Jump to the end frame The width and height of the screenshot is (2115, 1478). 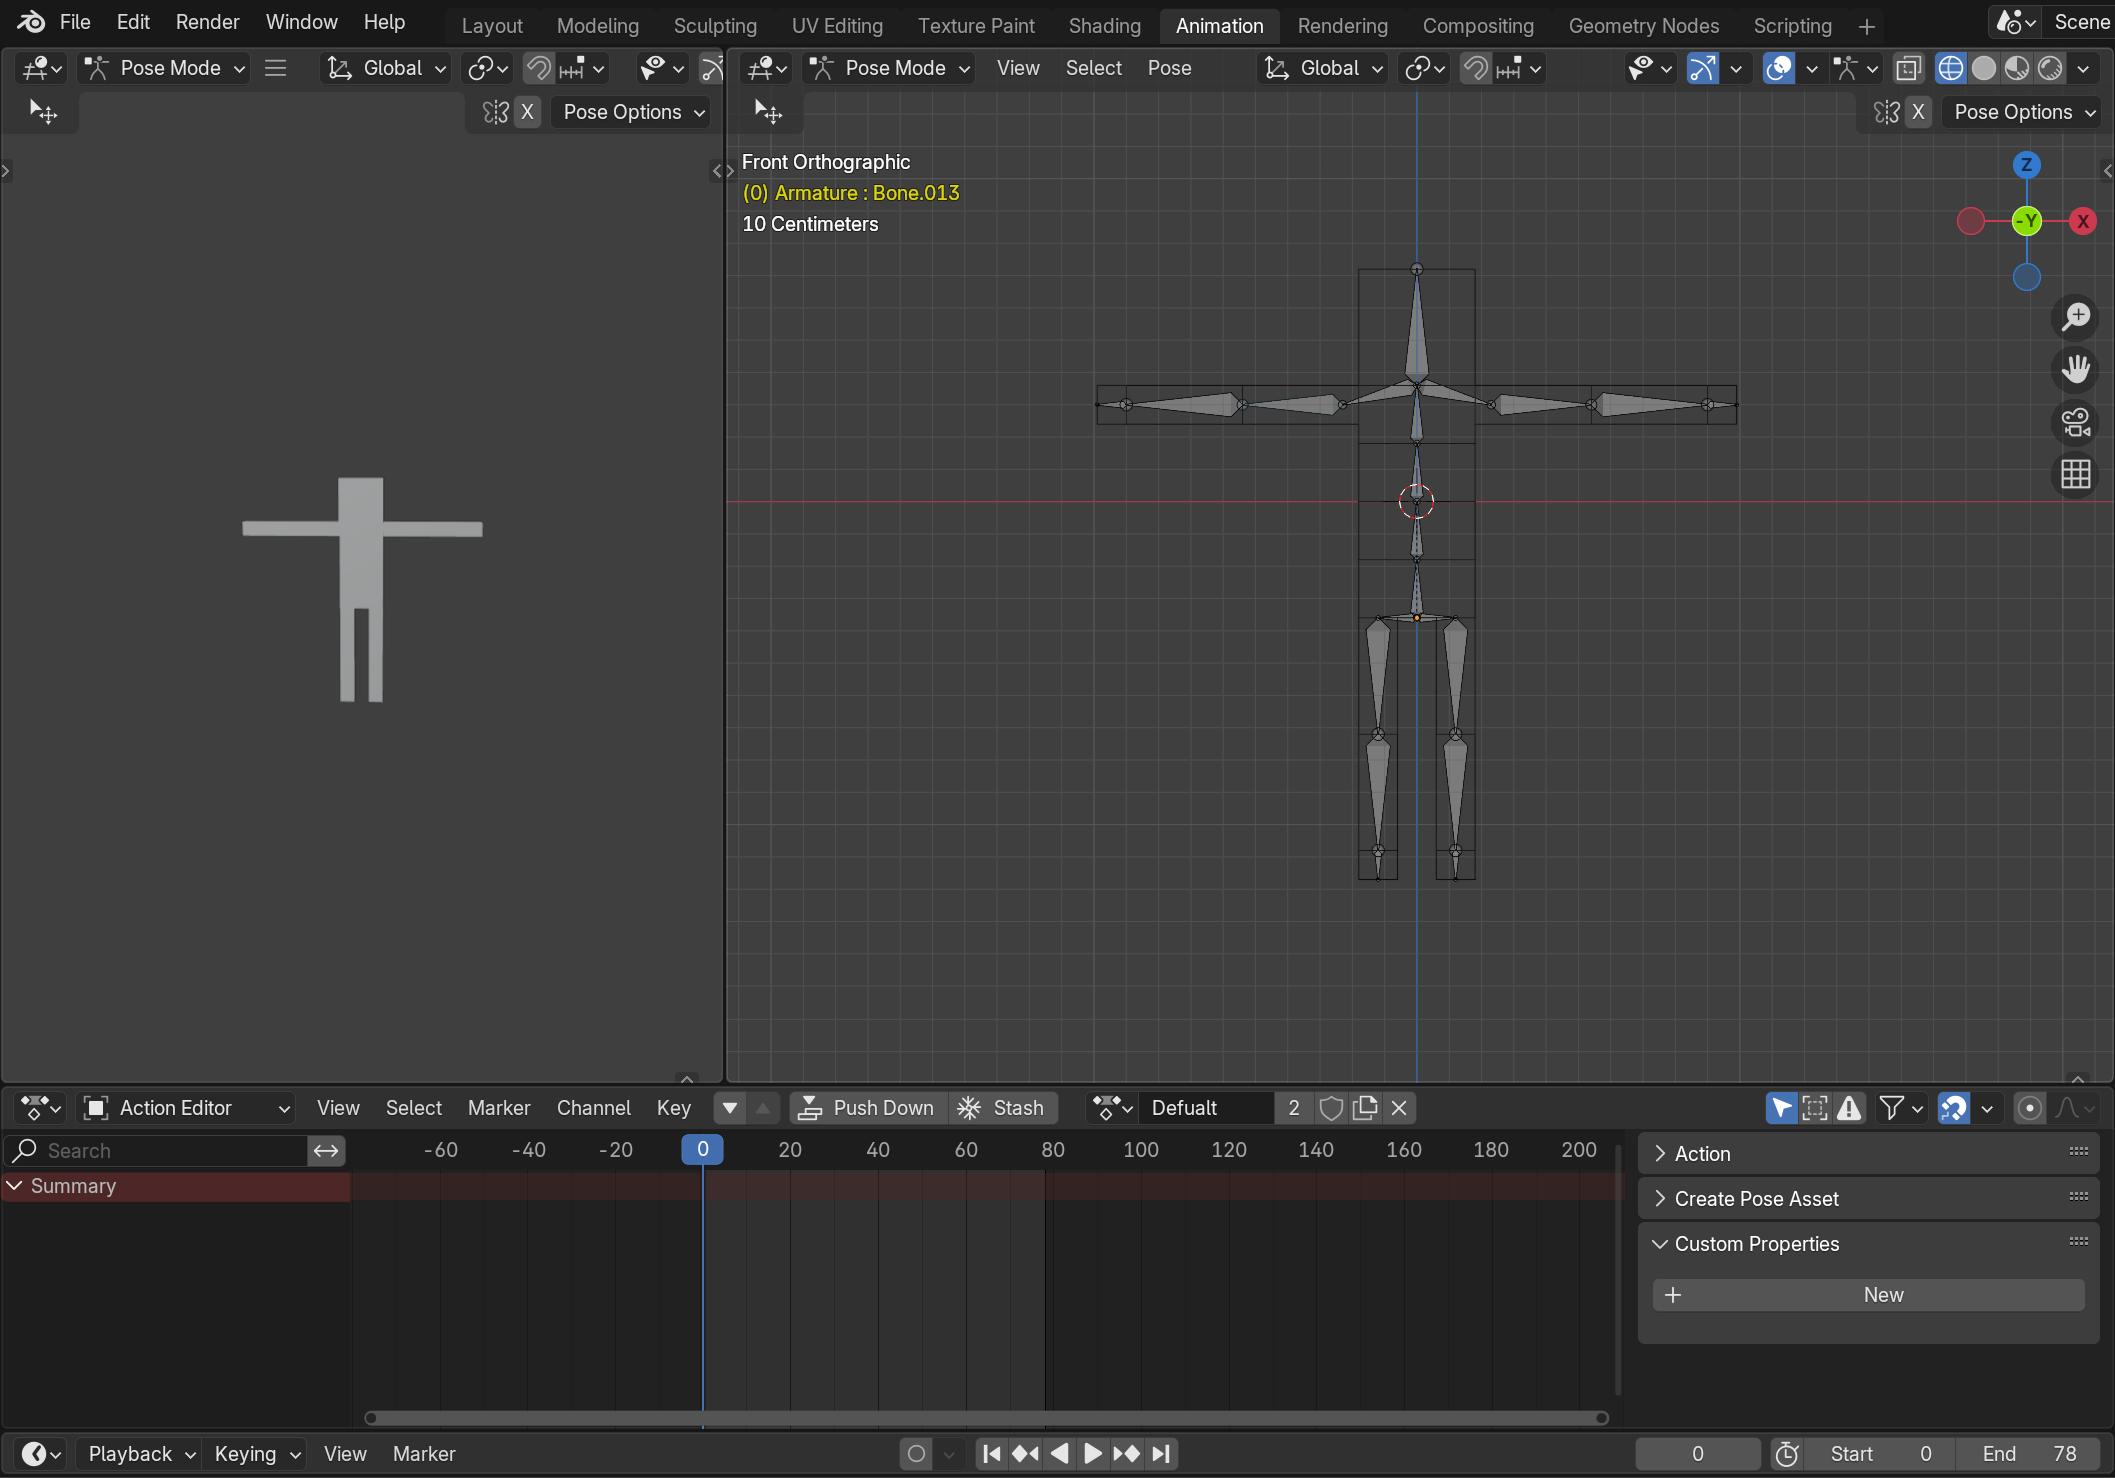(x=1161, y=1454)
